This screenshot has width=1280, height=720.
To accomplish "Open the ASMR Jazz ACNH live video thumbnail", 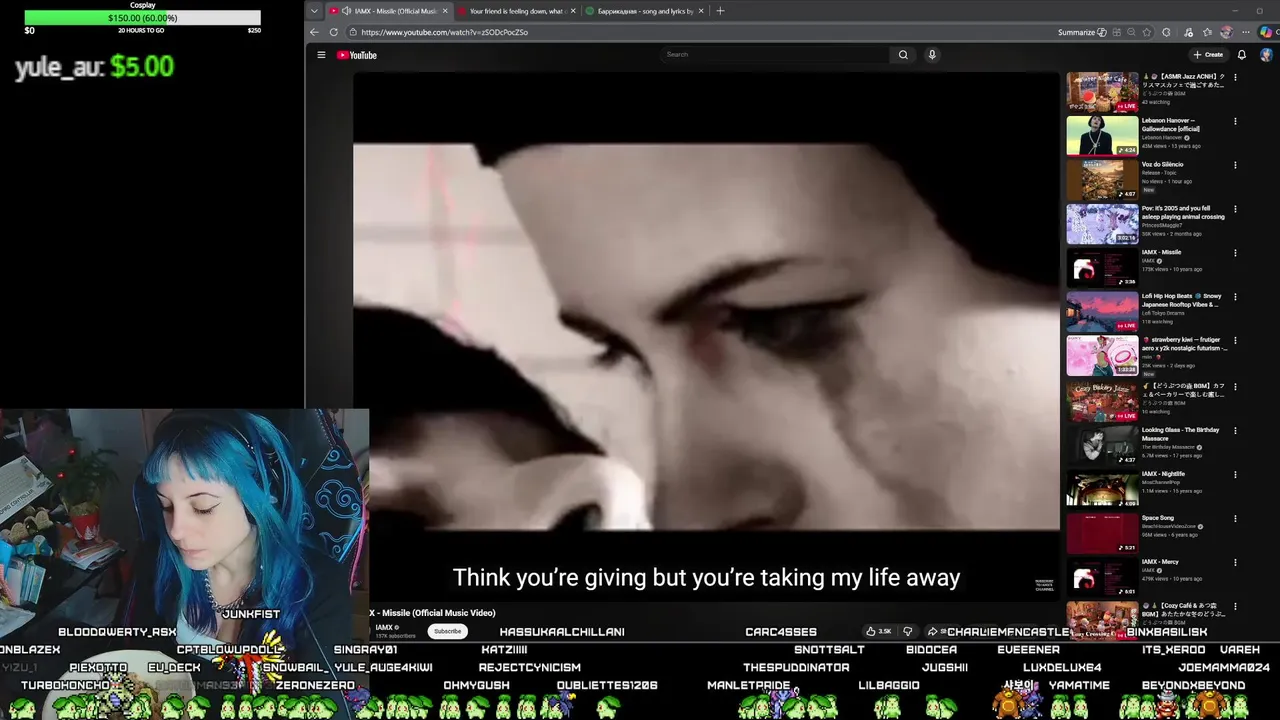I will pyautogui.click(x=1102, y=92).
